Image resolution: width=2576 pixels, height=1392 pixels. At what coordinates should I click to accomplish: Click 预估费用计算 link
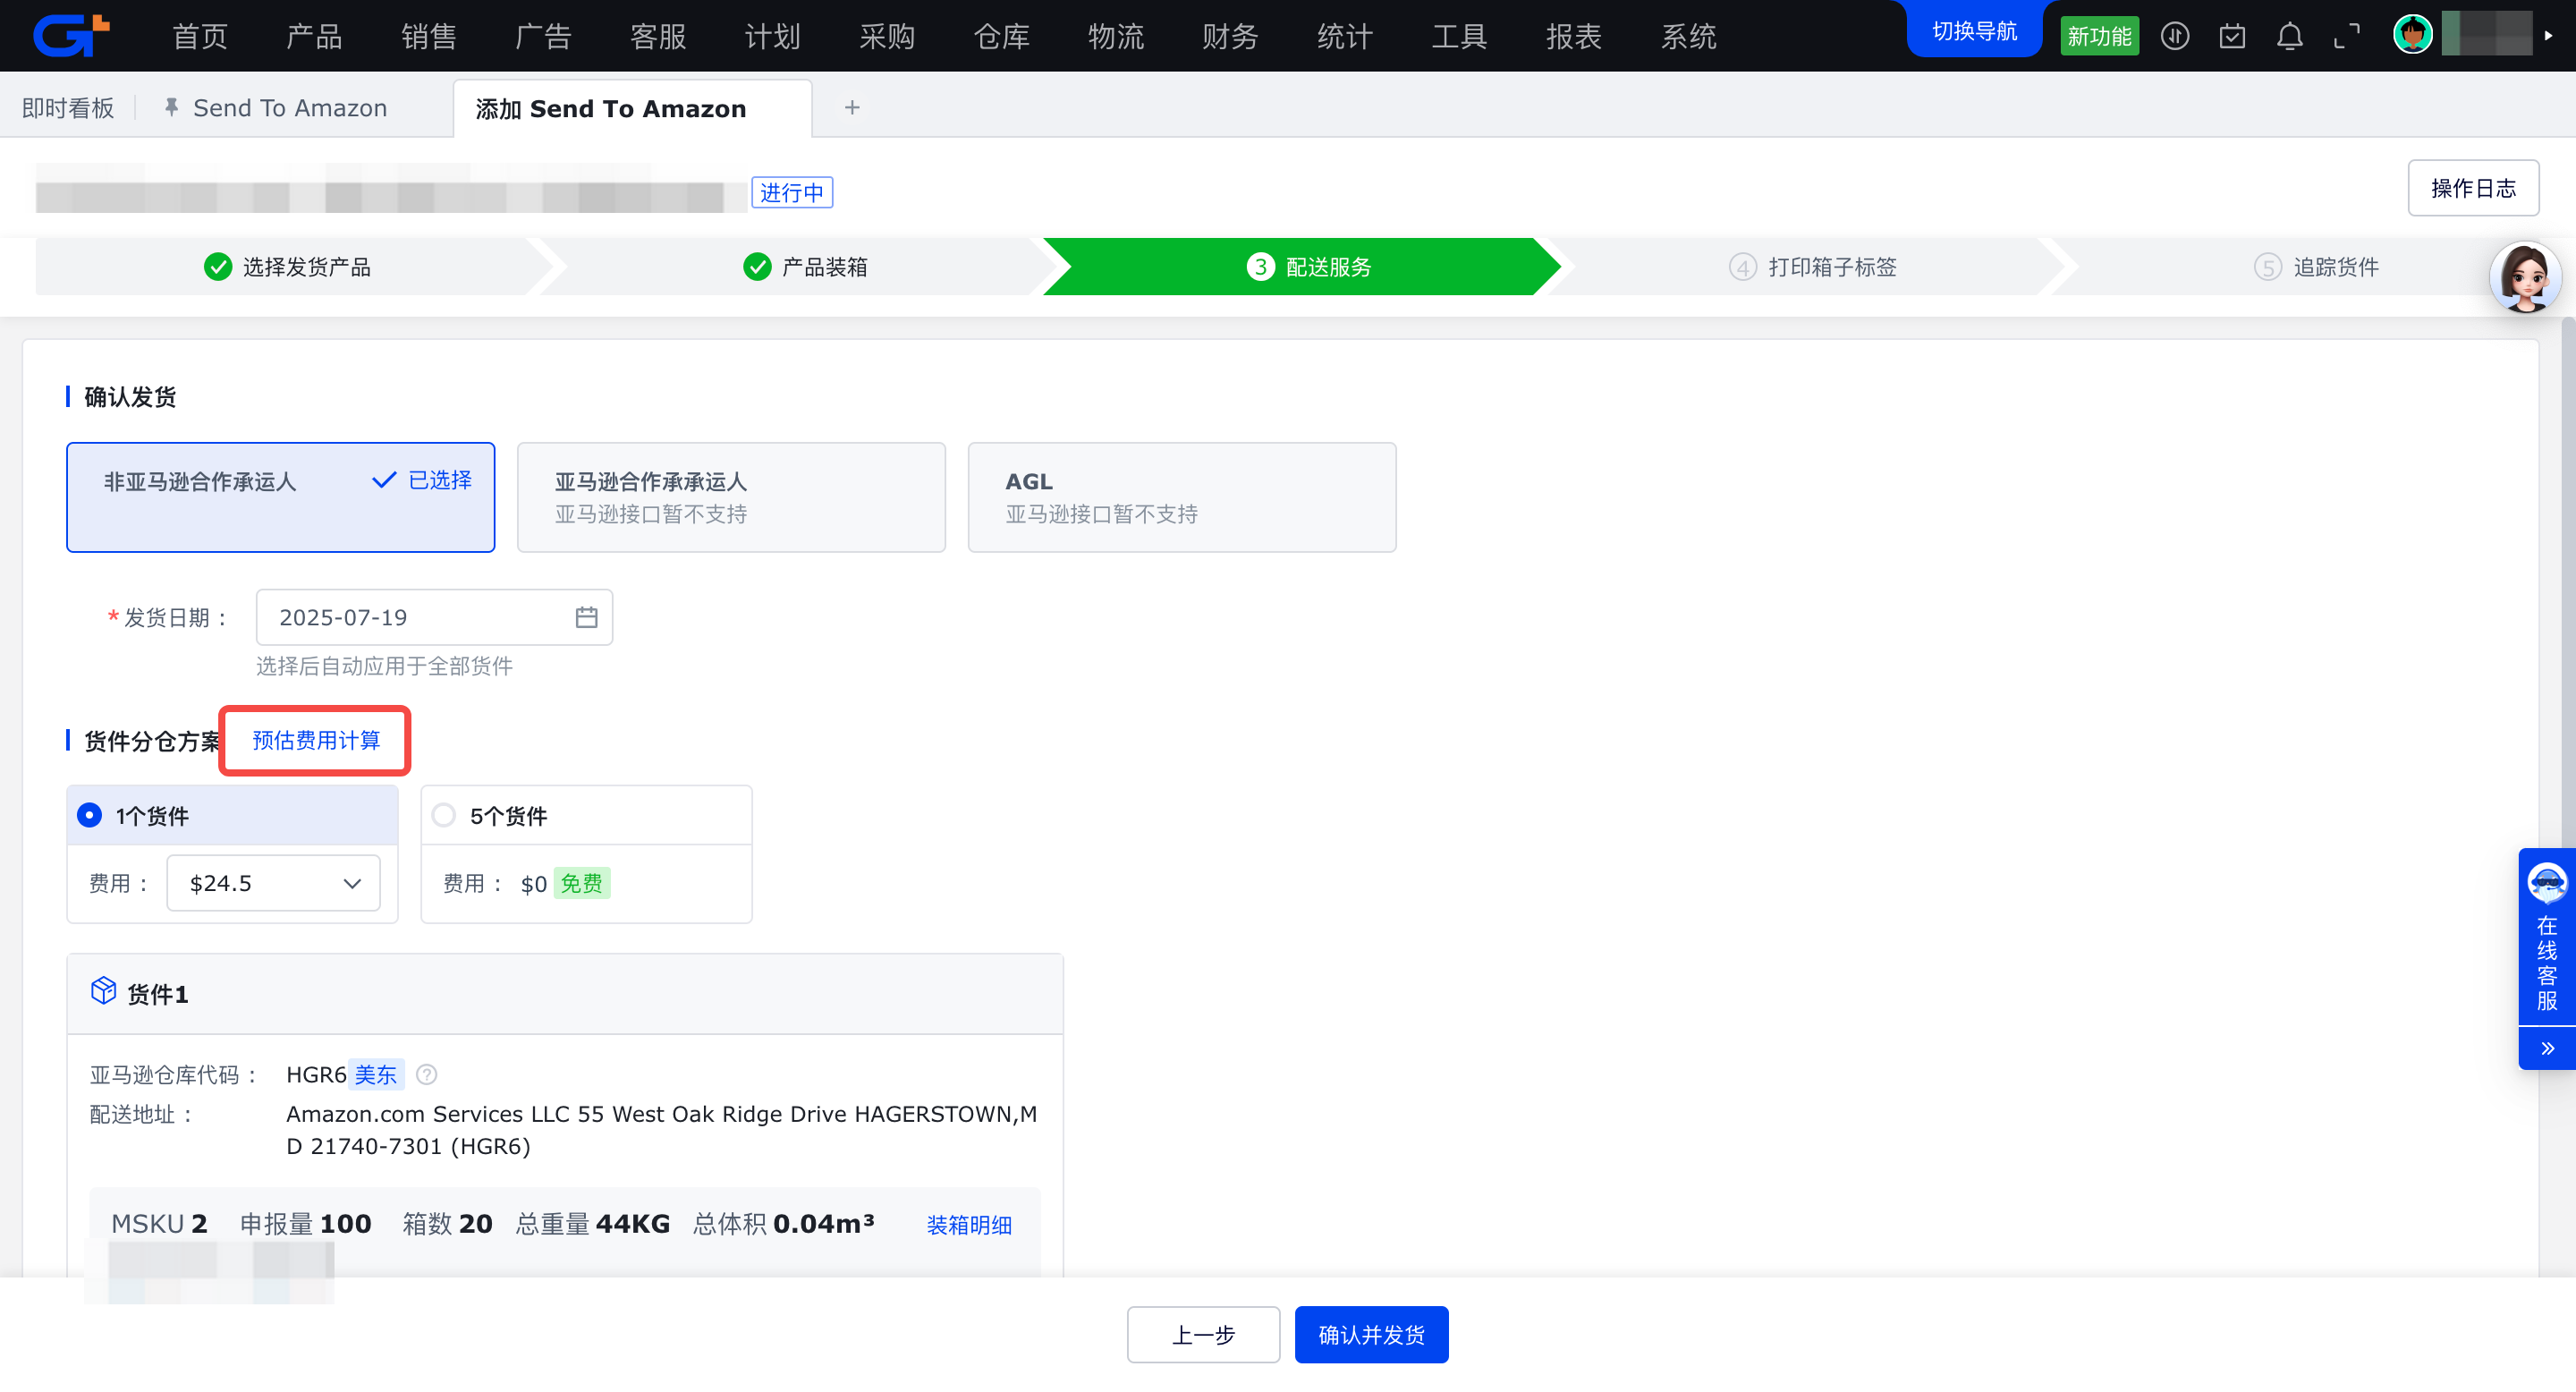(x=316, y=741)
